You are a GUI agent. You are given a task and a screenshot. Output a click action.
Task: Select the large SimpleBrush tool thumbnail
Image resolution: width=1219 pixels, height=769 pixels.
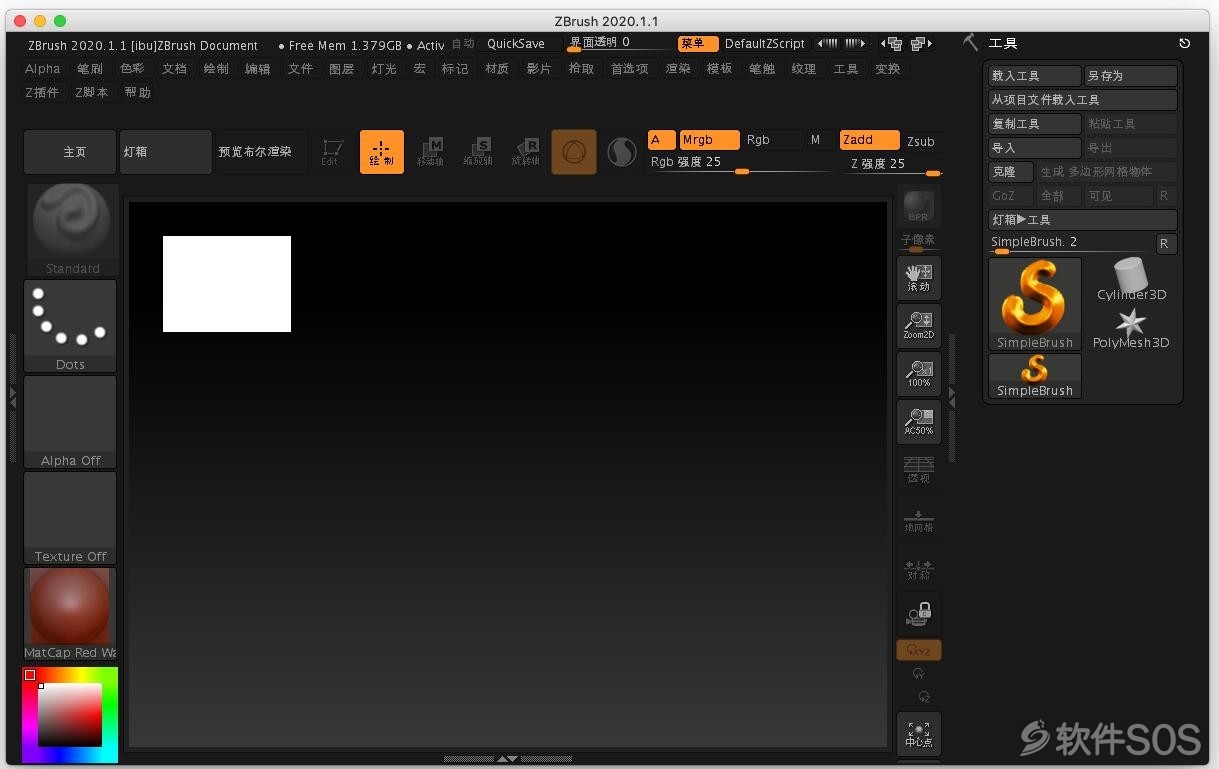point(1035,304)
